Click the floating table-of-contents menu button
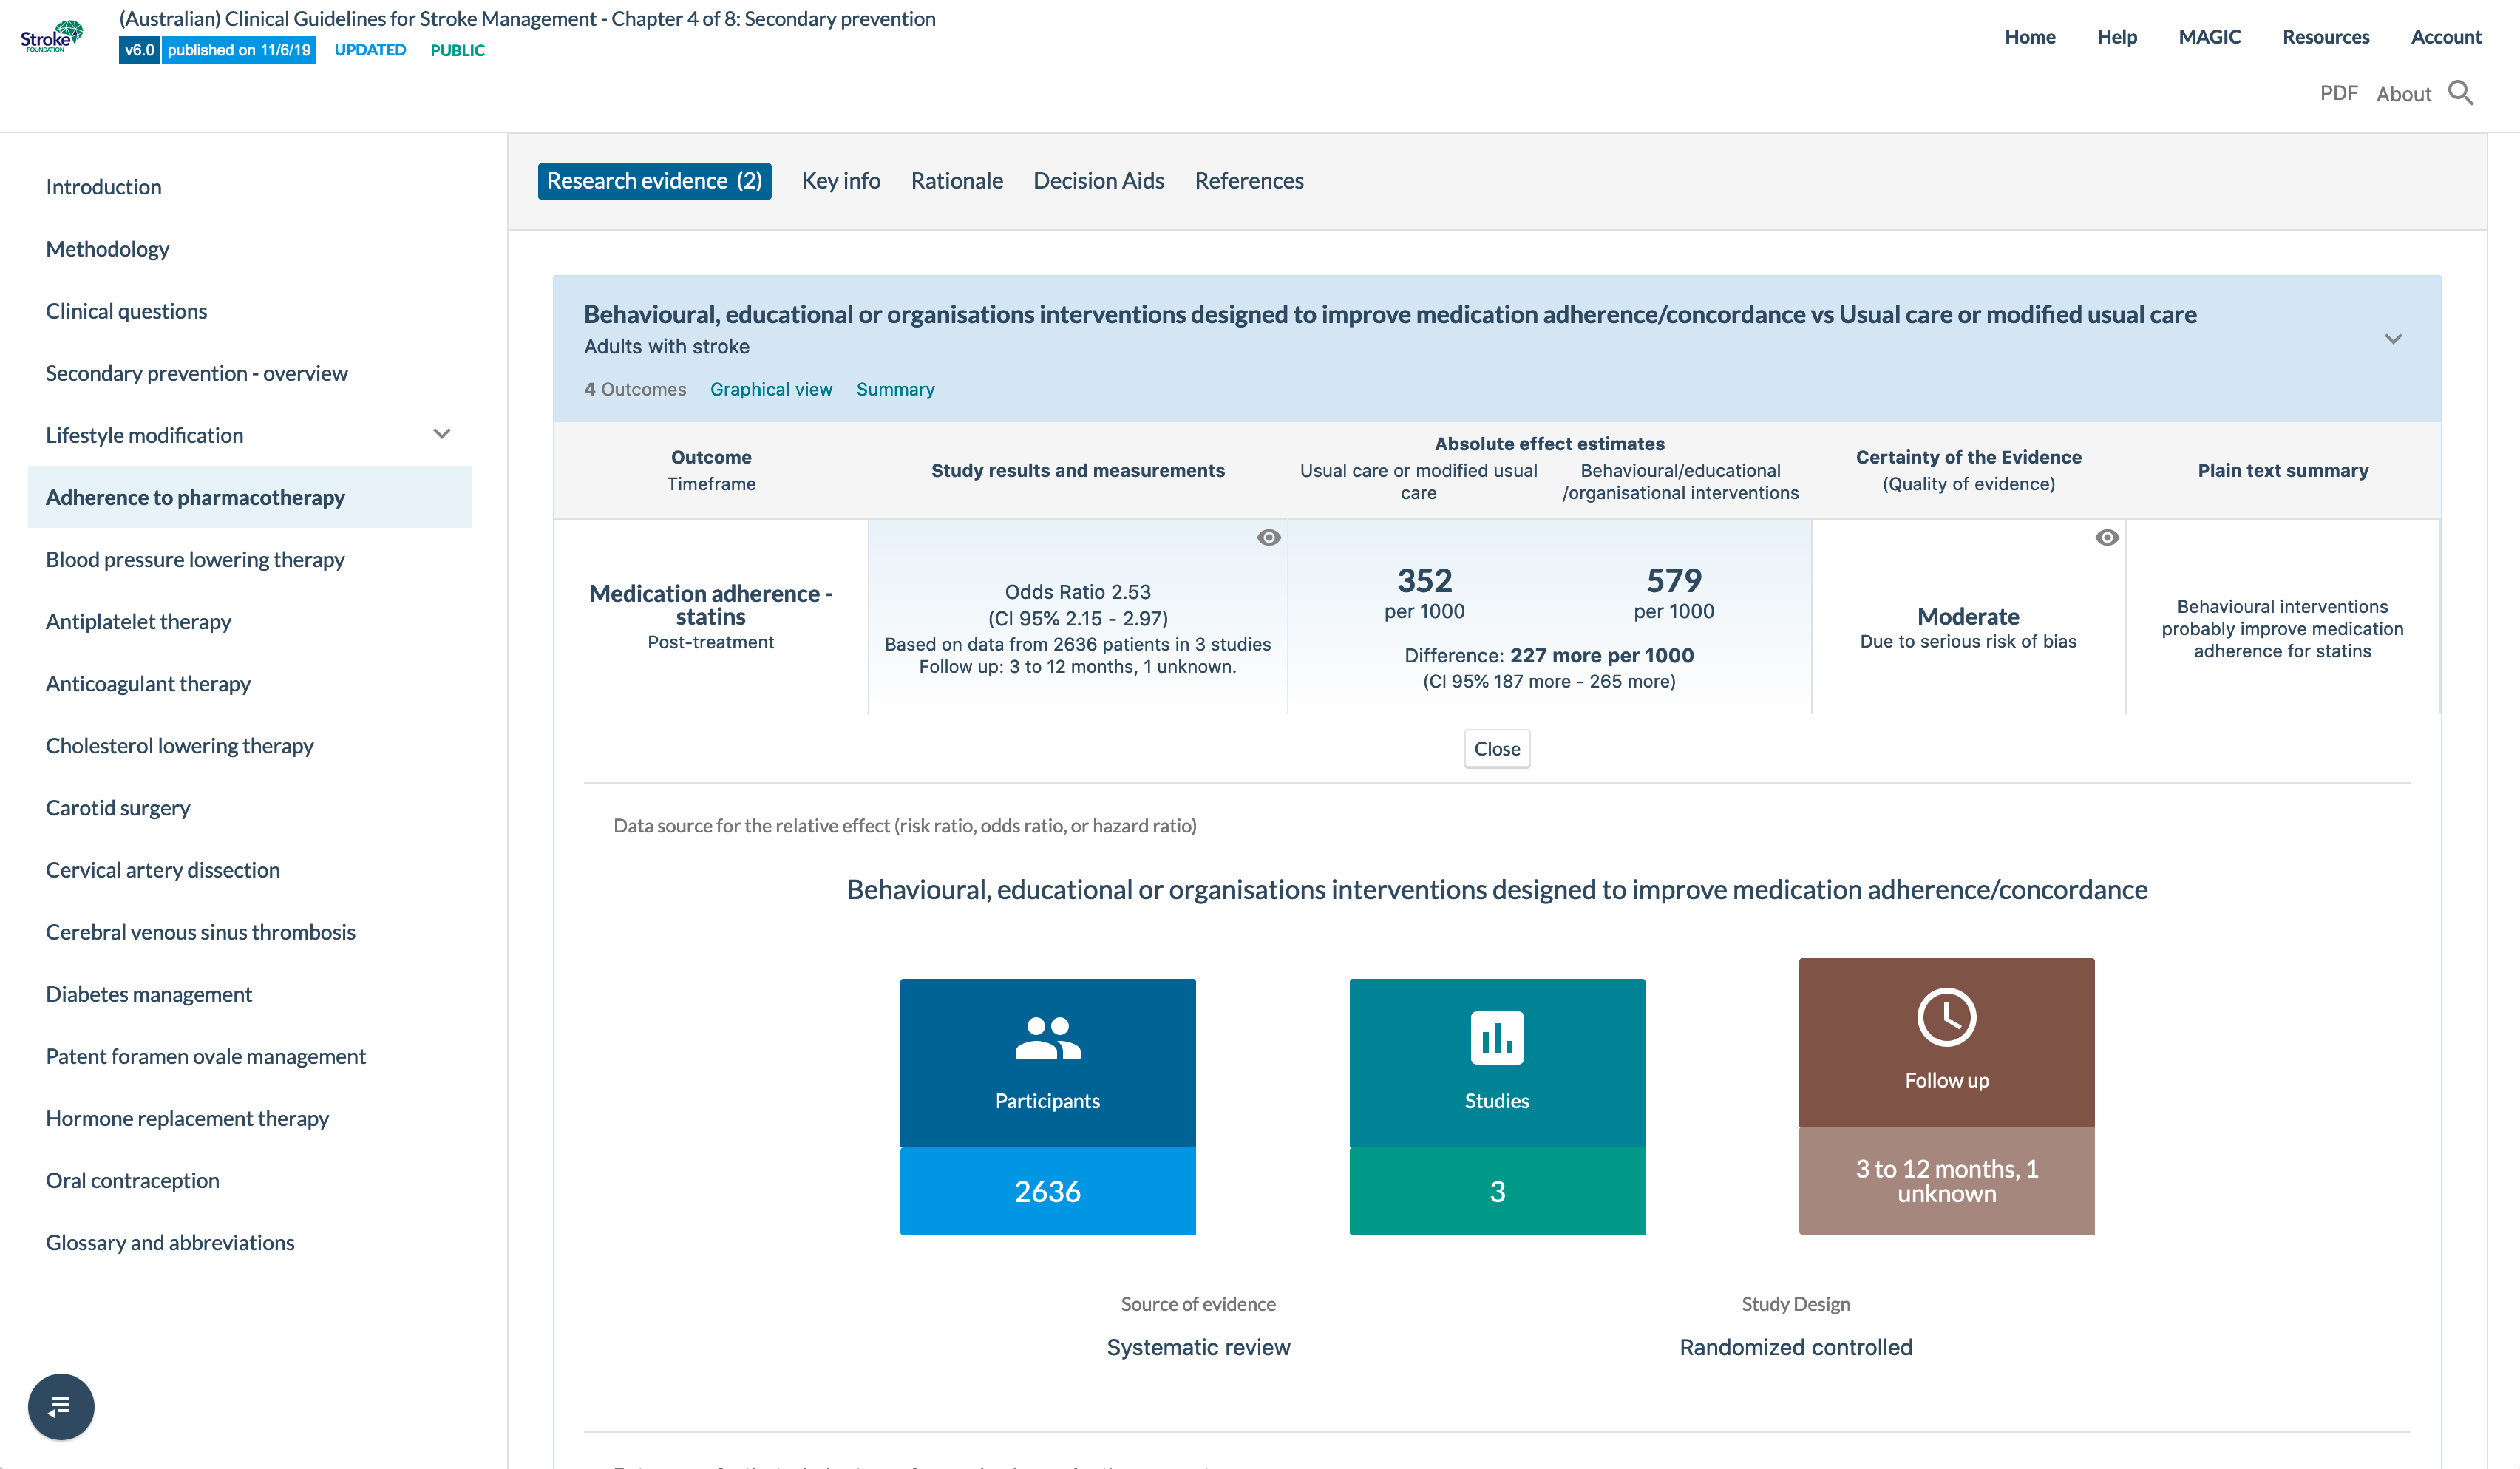 (60, 1406)
